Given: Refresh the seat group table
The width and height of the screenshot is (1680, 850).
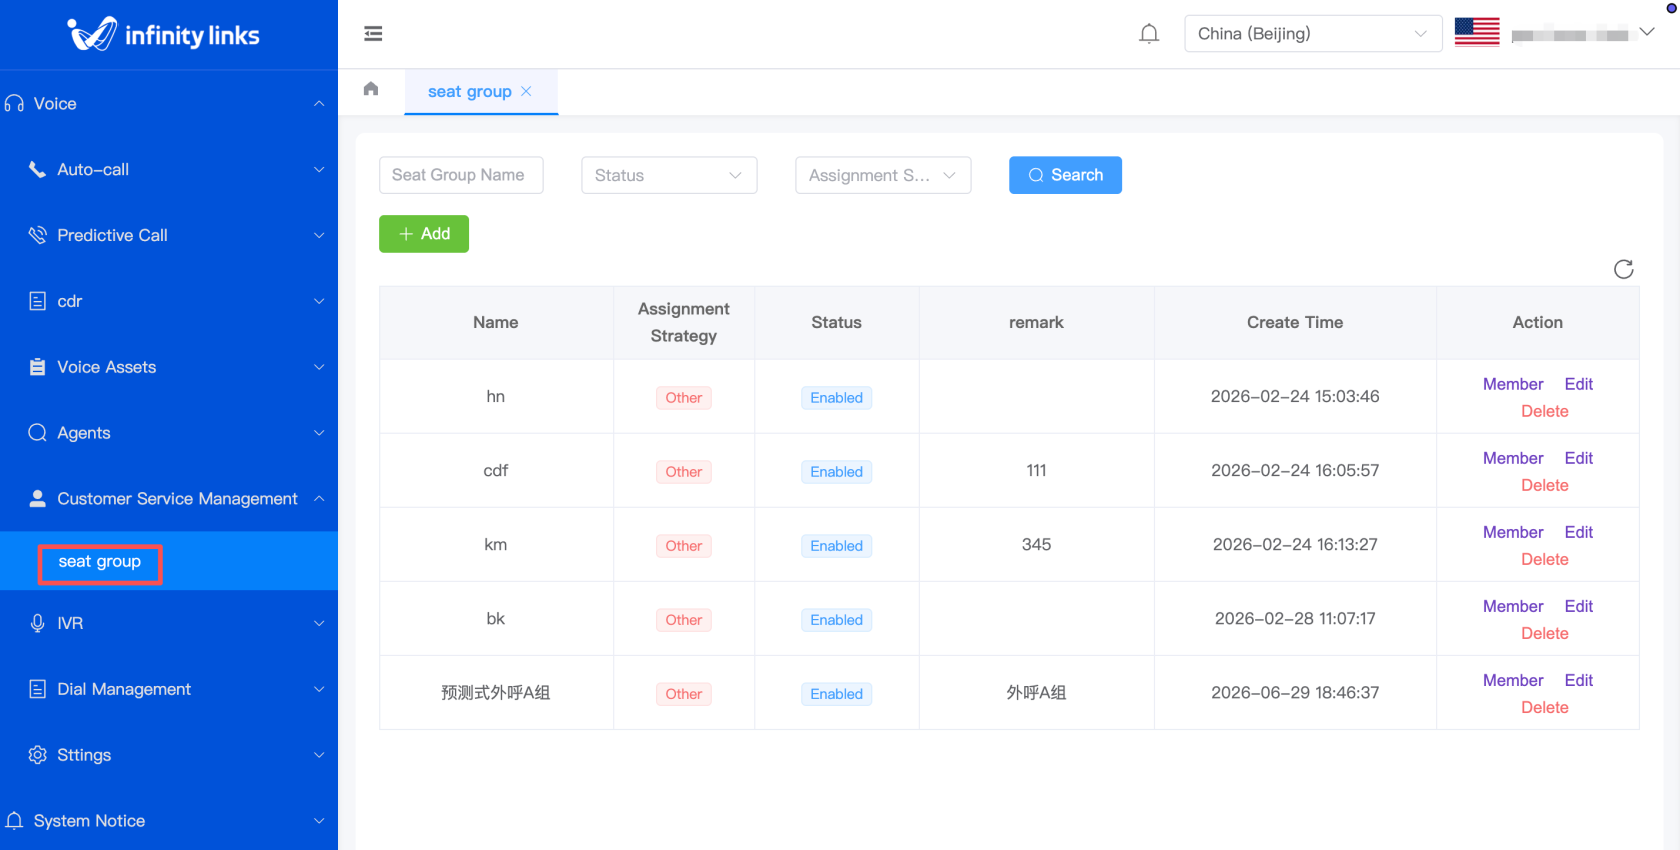Looking at the screenshot, I should click(1624, 269).
